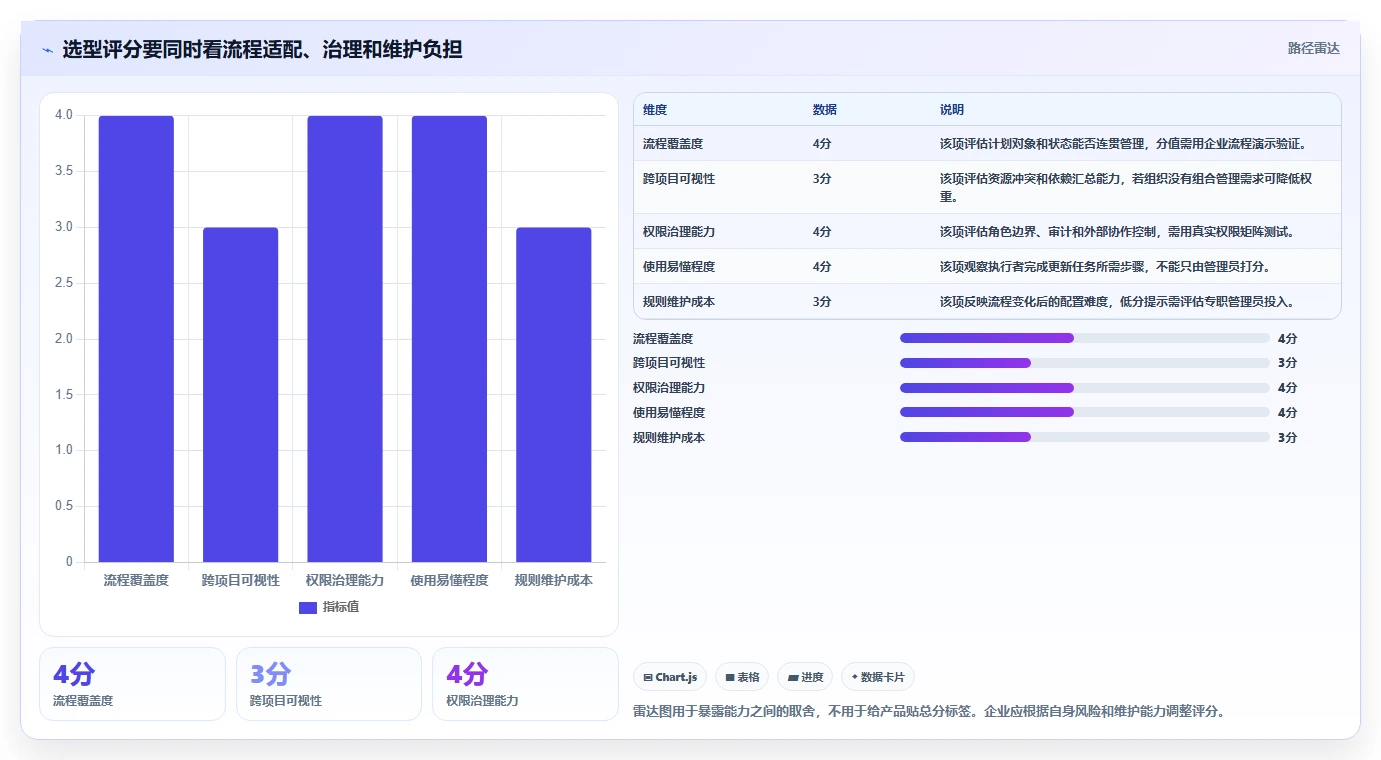The width and height of the screenshot is (1381, 760).
Task: Click the 权限治理能力 bar in chart
Action: (x=345, y=339)
